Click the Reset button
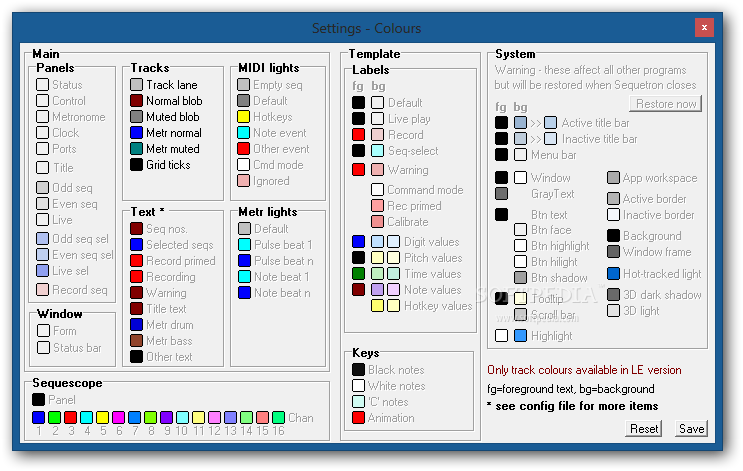Viewport: 743px width, 471px height. (x=643, y=429)
